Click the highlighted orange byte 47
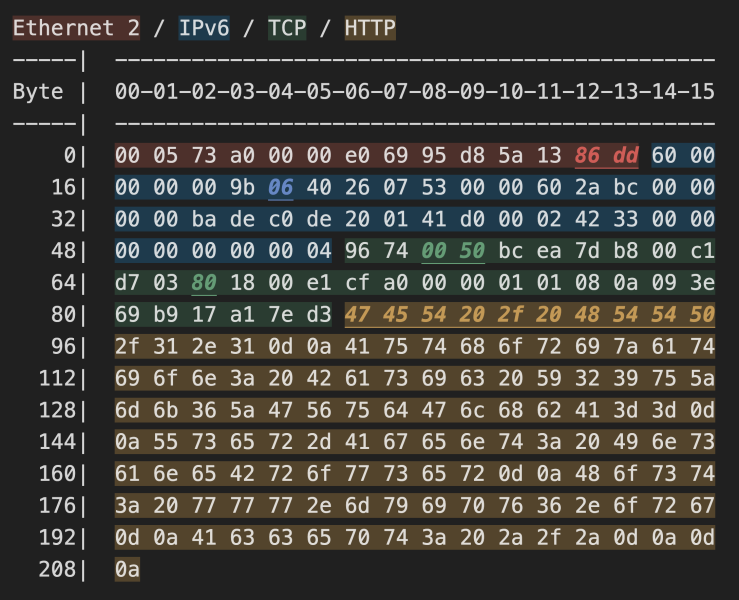The height and width of the screenshot is (600, 739). pyautogui.click(x=357, y=314)
